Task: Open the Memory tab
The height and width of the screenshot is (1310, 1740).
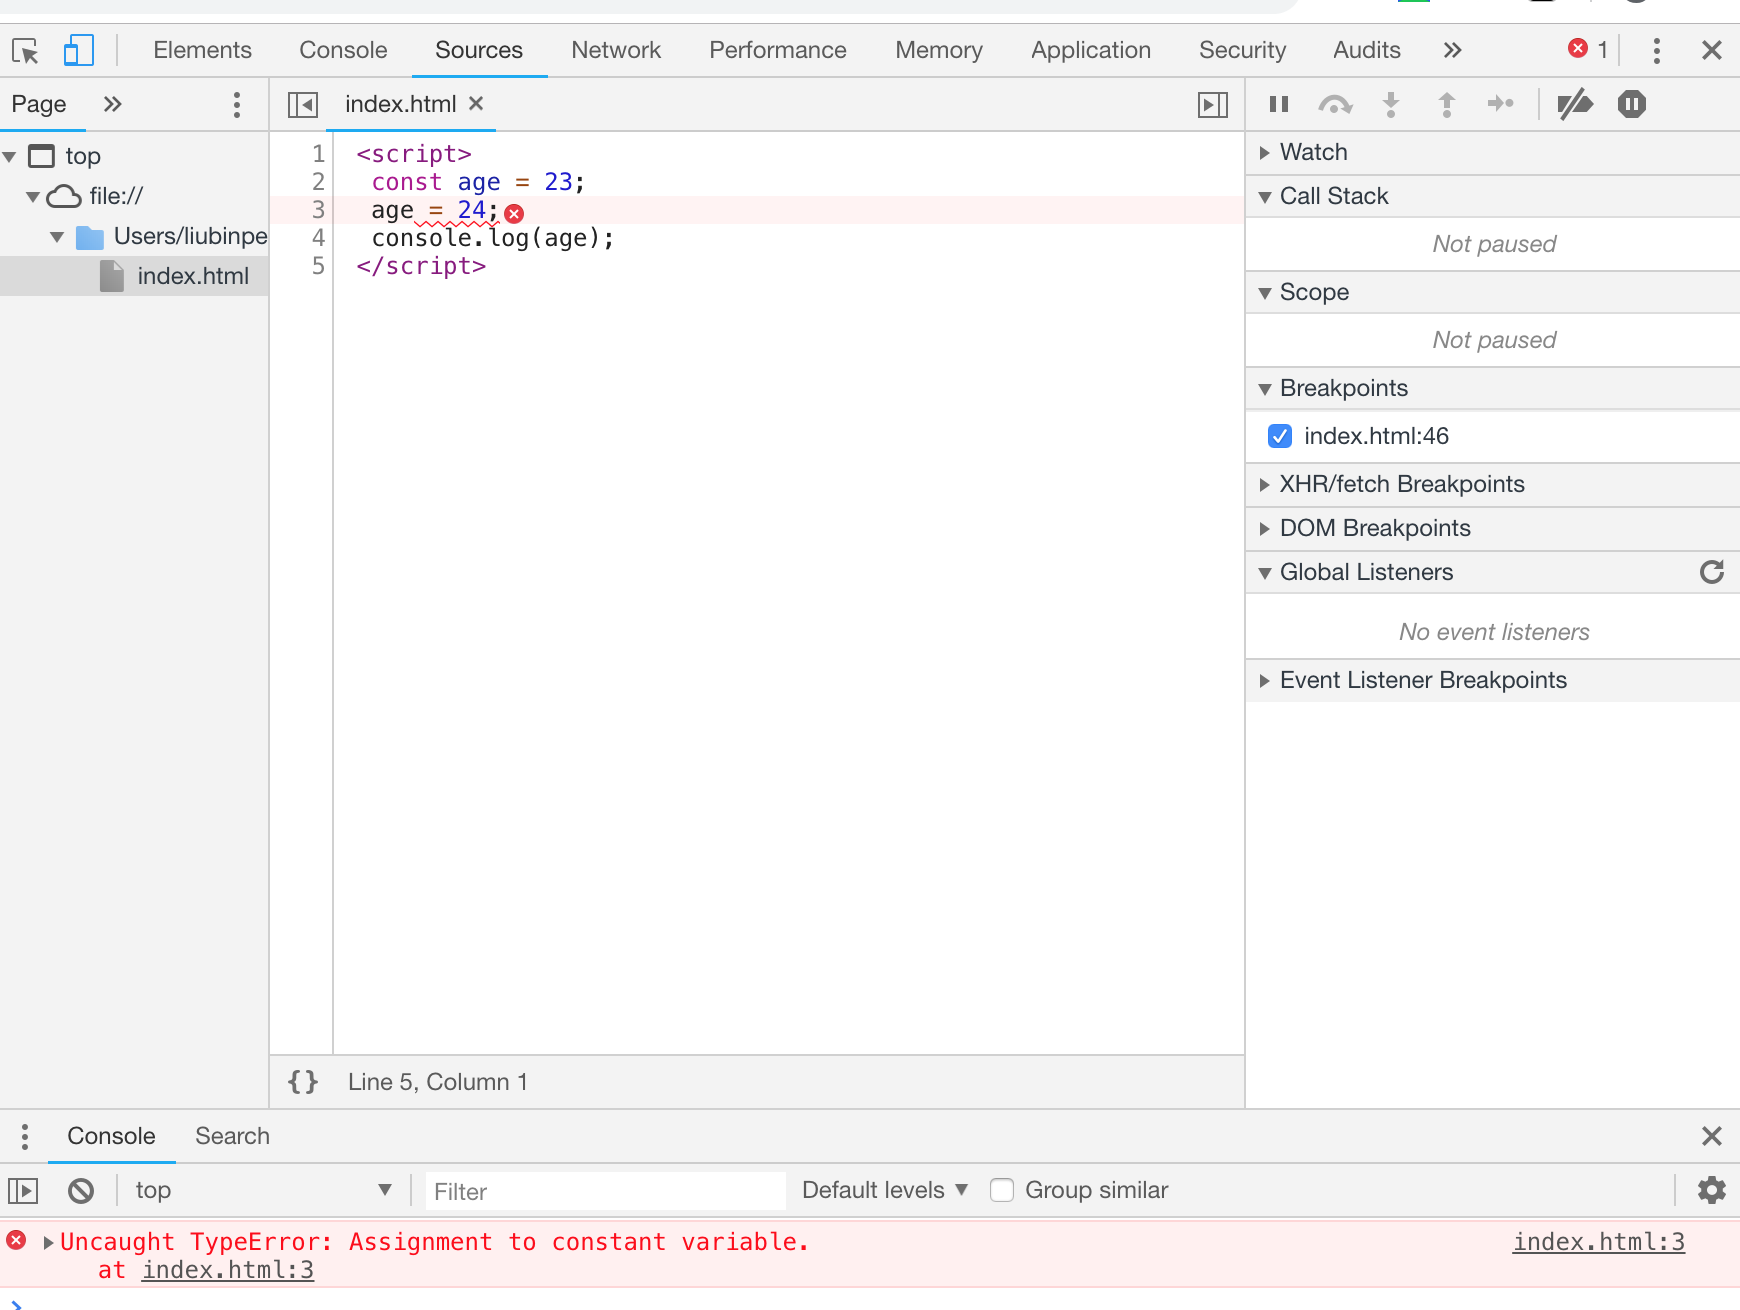Action: [939, 50]
